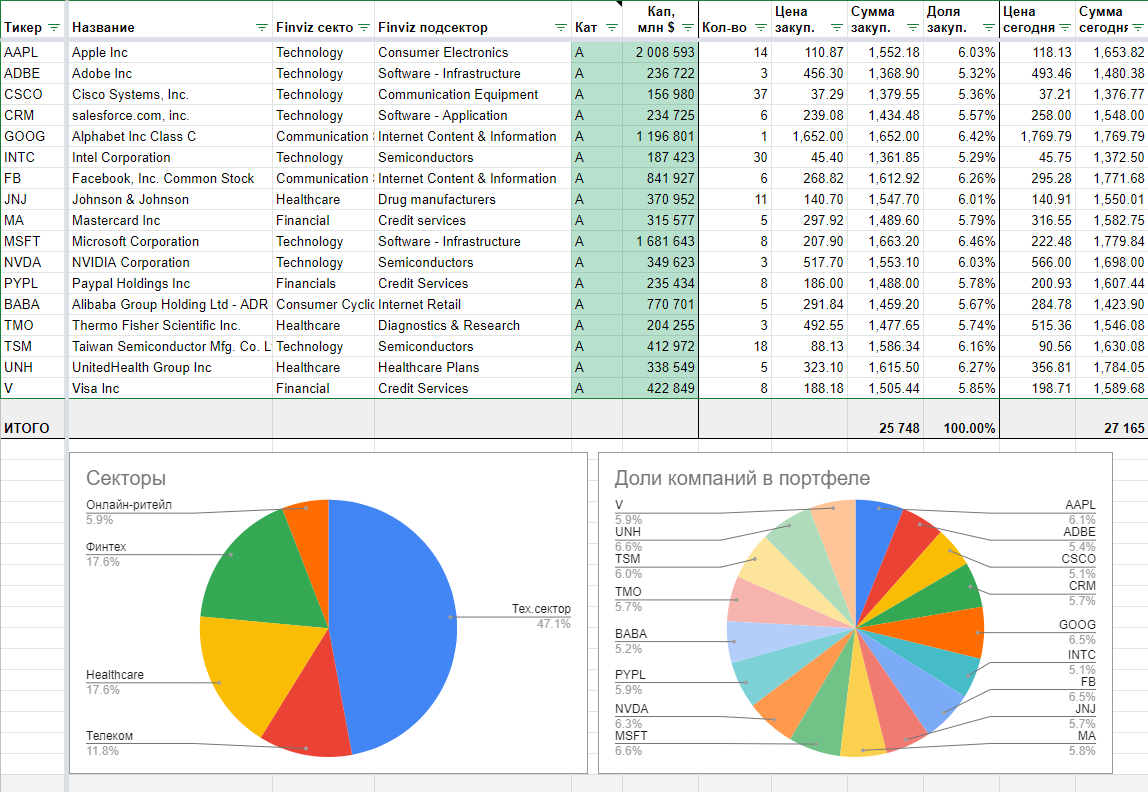Open filter icon on Finviz сектор column
The width and height of the screenshot is (1148, 792).
[x=364, y=28]
